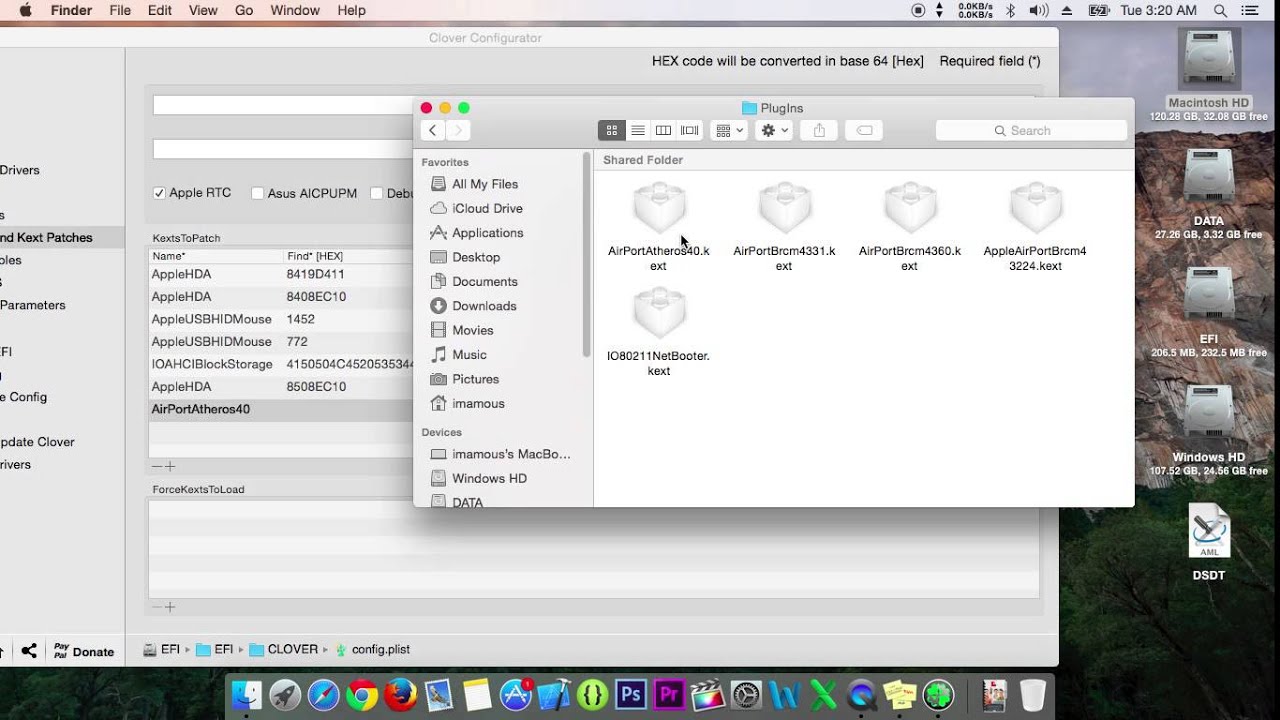The image size is (1280, 720).
Task: Click the Finder Search field
Action: click(x=1031, y=131)
